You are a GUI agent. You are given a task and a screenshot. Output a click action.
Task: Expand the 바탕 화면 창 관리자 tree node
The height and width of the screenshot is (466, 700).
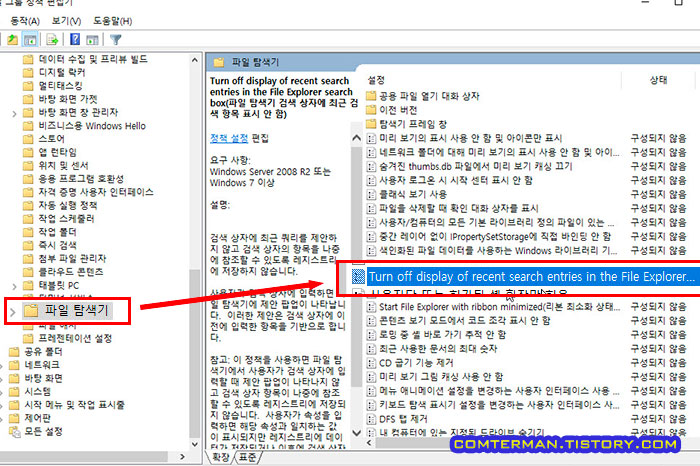click(x=14, y=113)
